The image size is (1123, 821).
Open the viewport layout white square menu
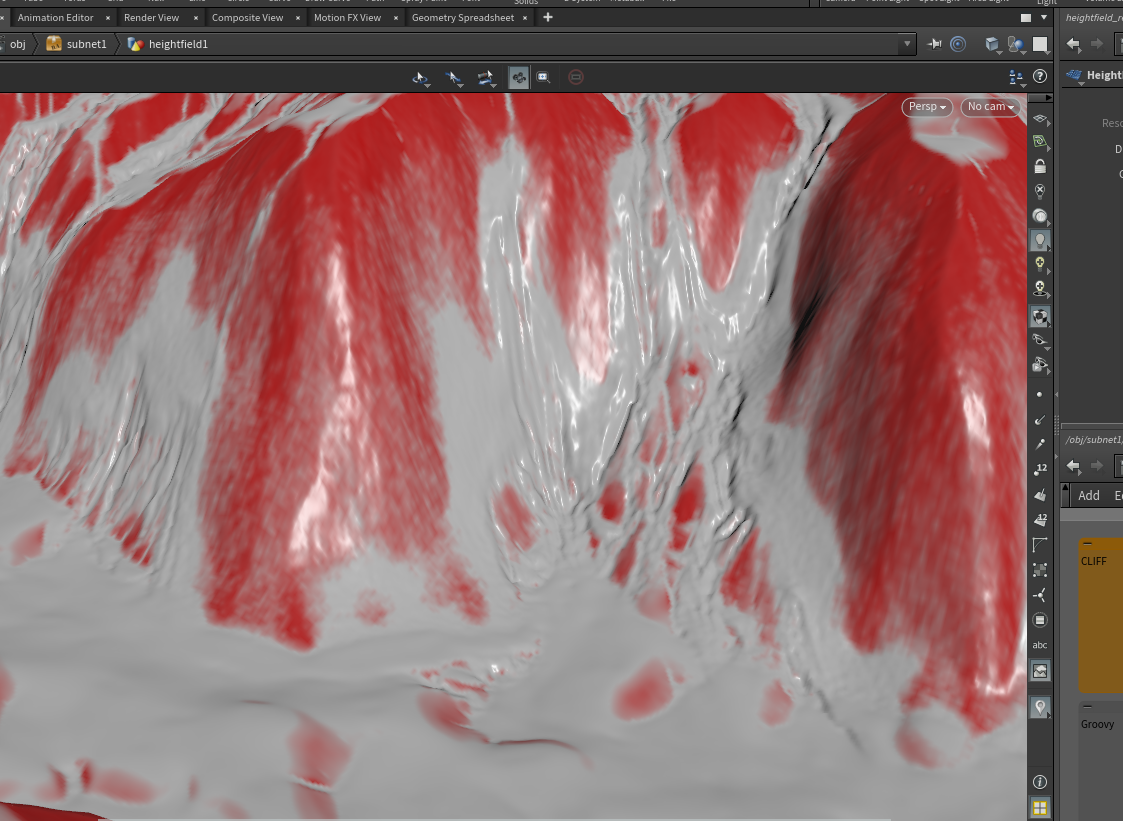[x=1041, y=44]
